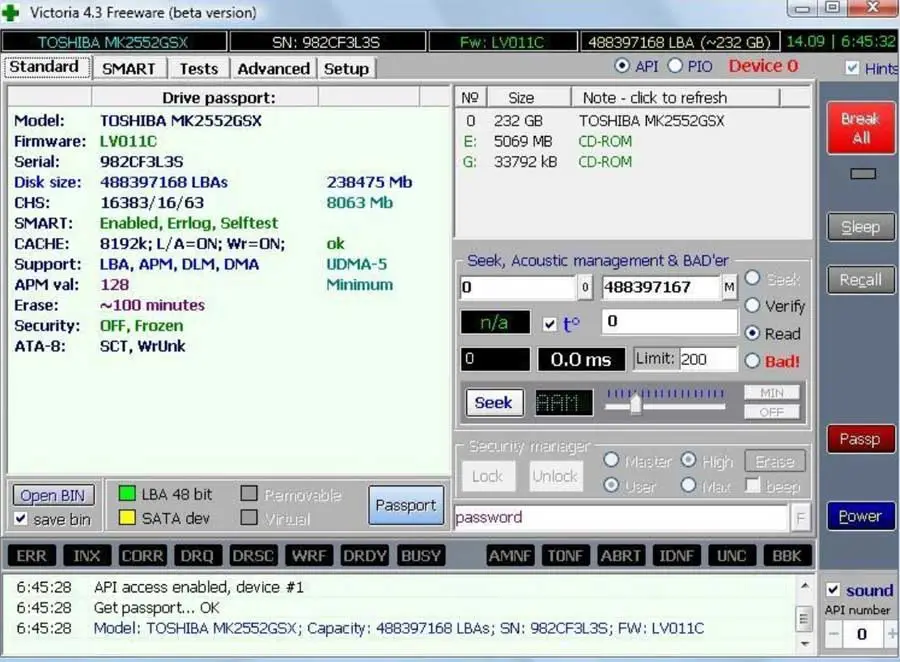Click the DRDY status register indicator
This screenshot has height=662, width=900.
[x=364, y=556]
